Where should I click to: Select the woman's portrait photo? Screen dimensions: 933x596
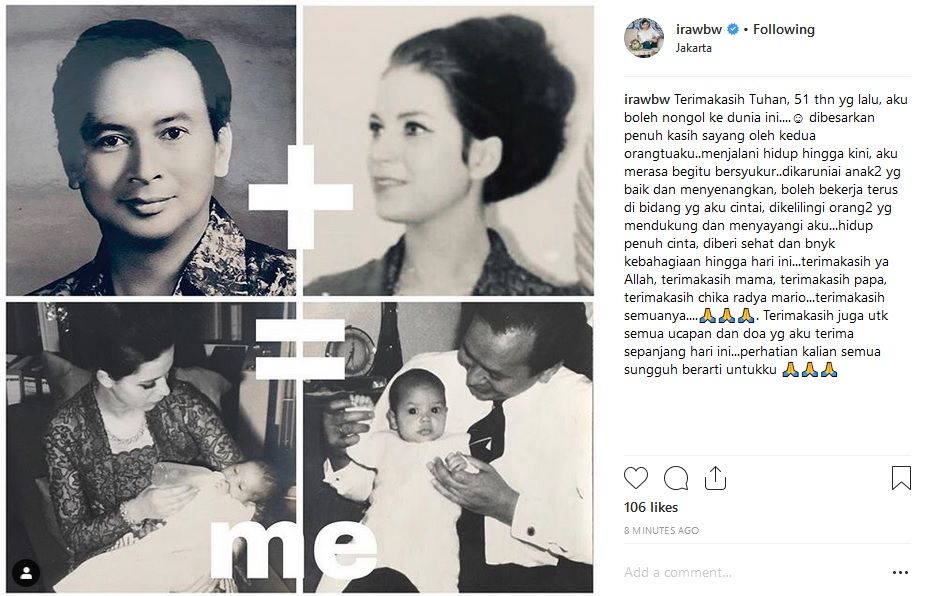tap(448, 150)
